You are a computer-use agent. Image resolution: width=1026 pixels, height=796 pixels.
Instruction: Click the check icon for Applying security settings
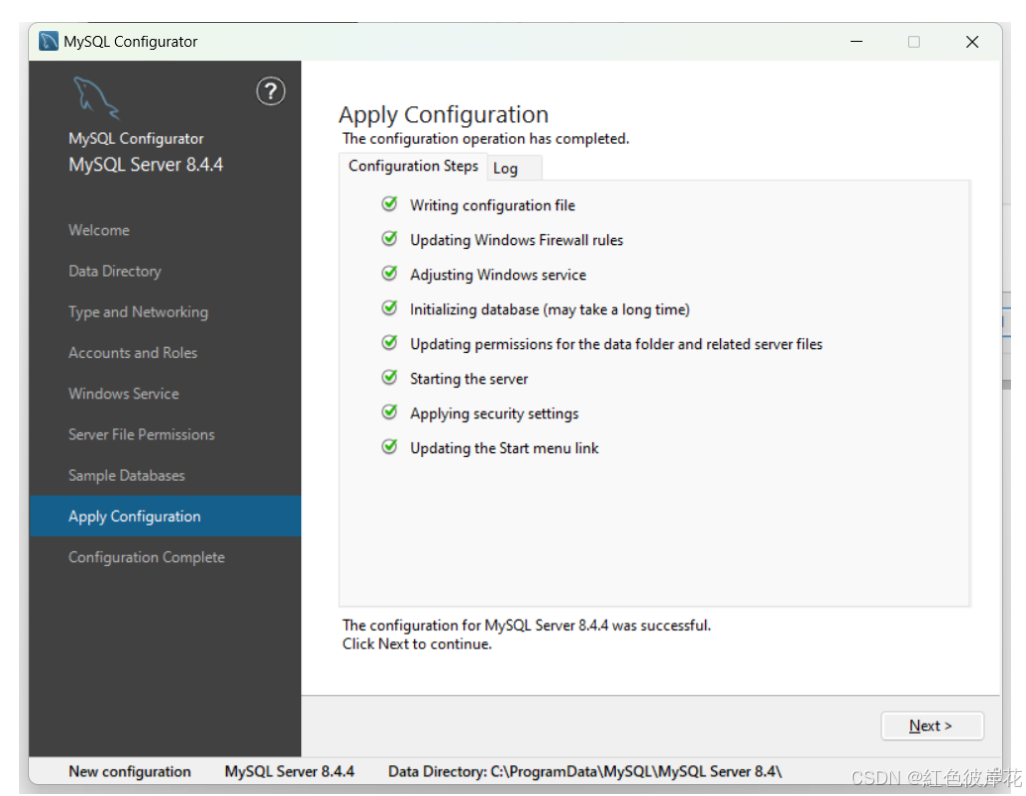pos(389,412)
